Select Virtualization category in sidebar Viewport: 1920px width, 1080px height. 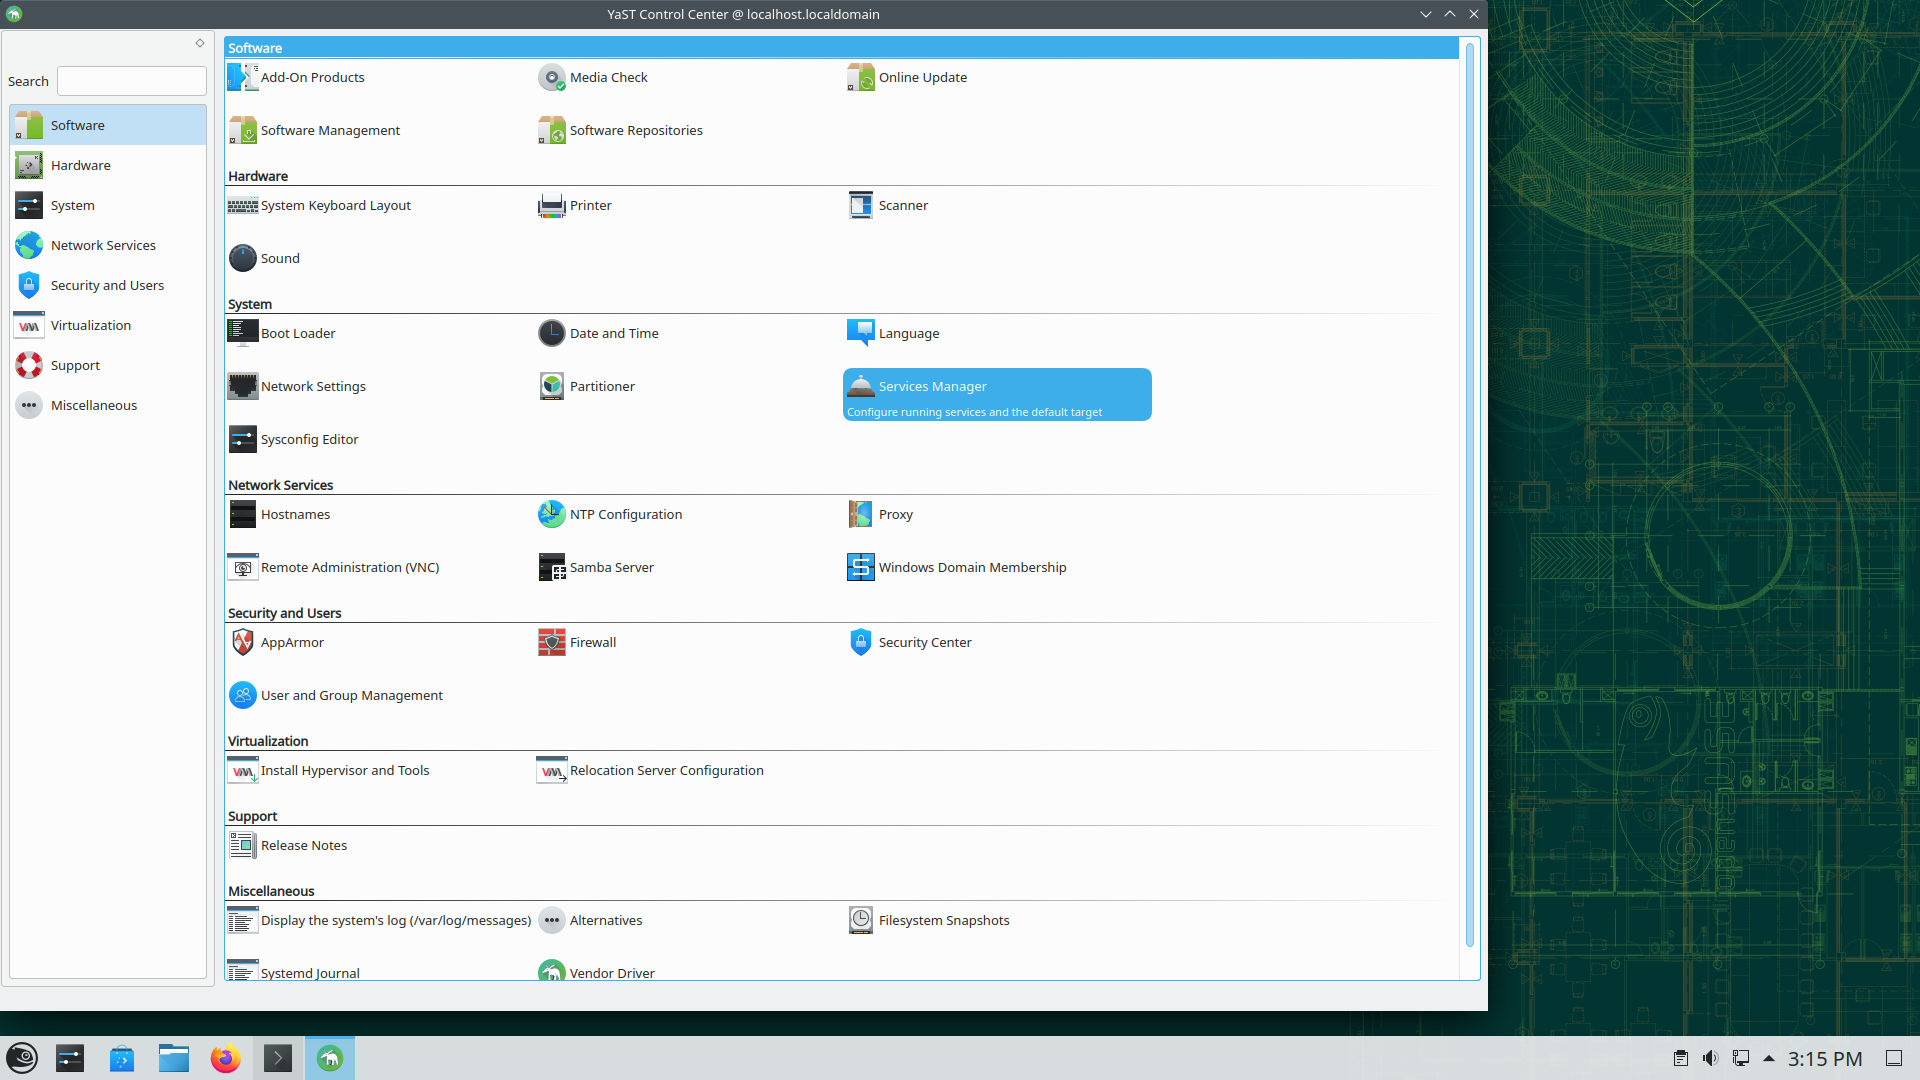[108, 325]
